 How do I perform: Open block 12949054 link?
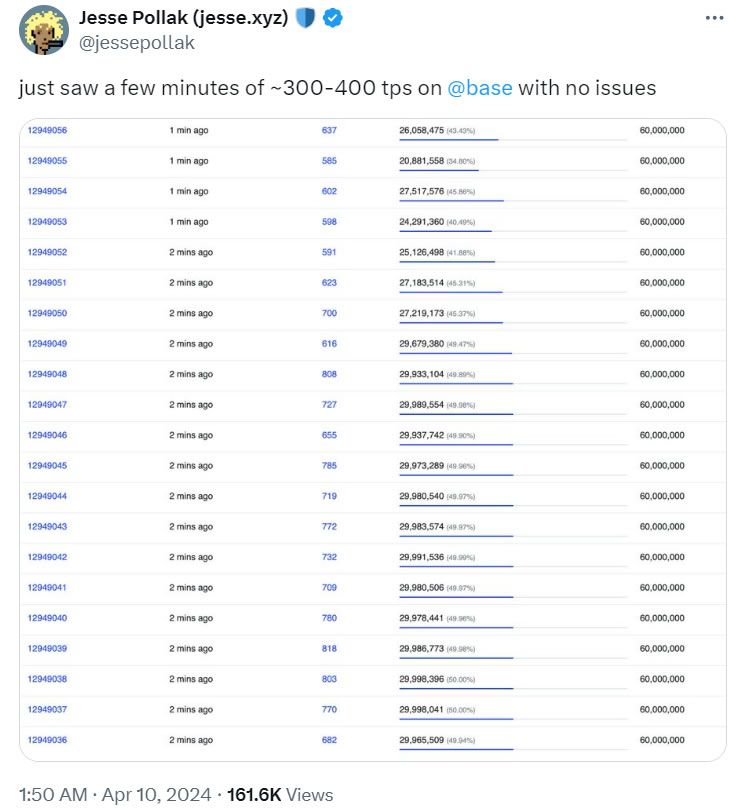click(47, 191)
